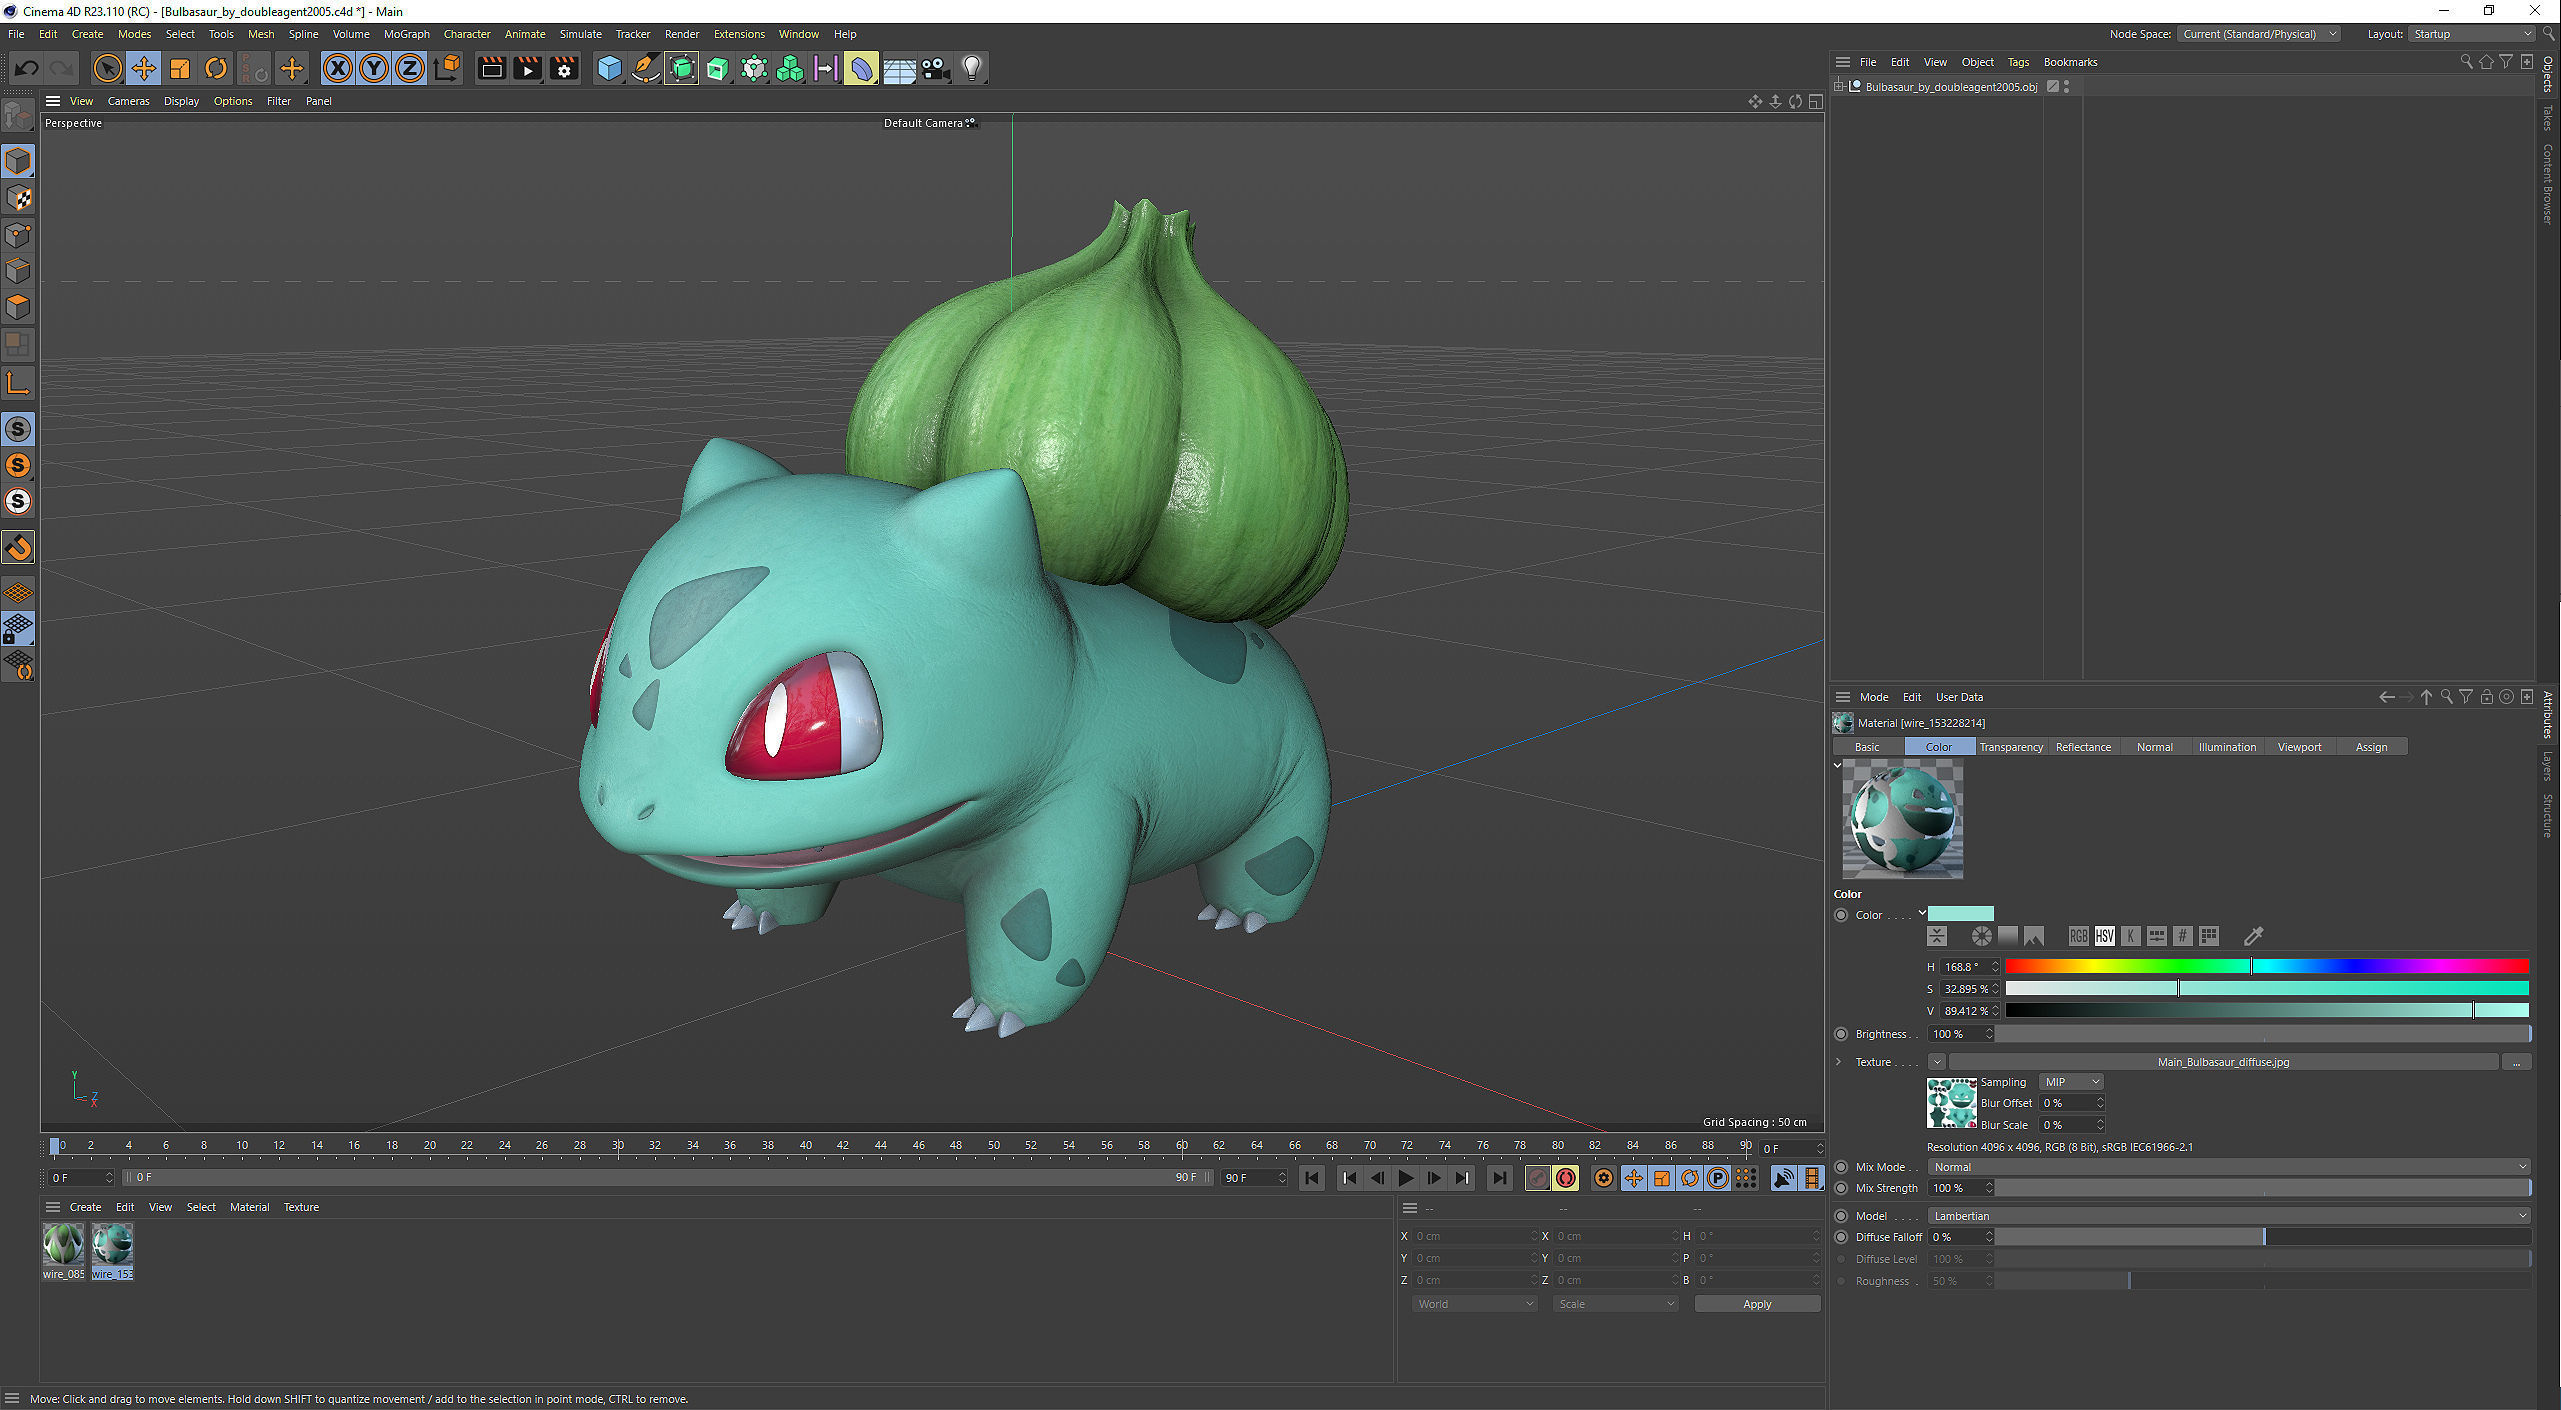Viewport: 2561px width, 1410px height.
Task: Add a Cube primitive object
Action: click(x=609, y=68)
